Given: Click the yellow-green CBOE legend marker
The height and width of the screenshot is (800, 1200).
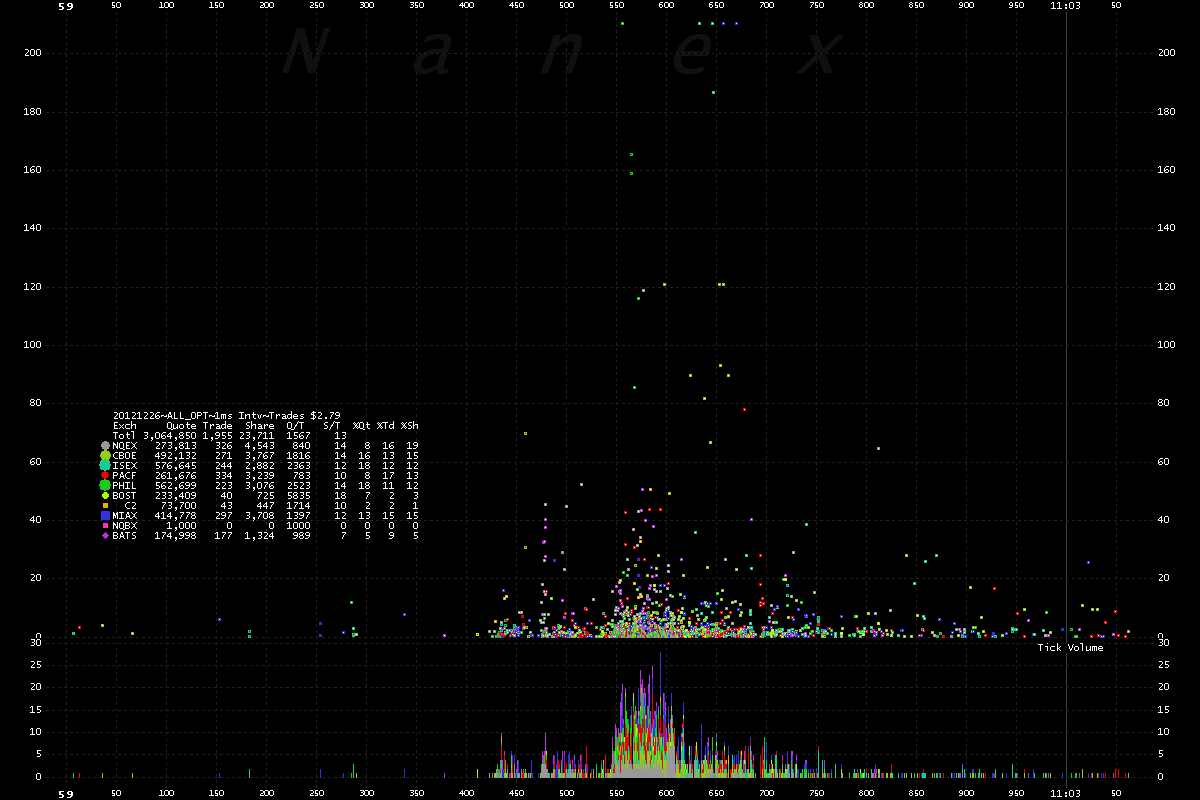Looking at the screenshot, I should (x=105, y=455).
